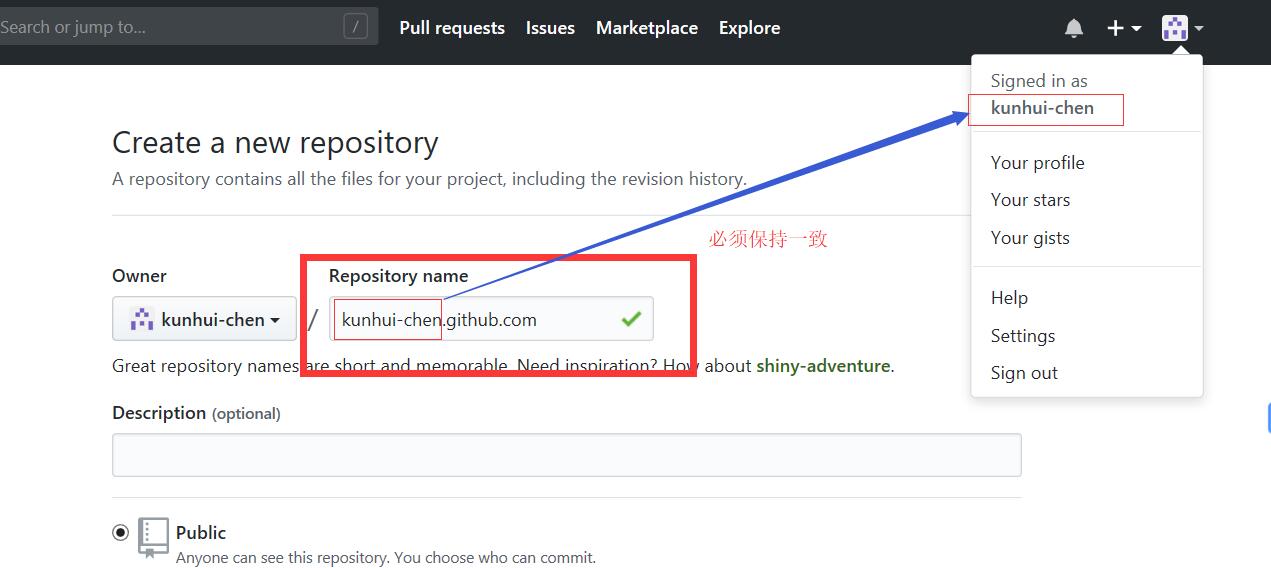Expand the Owner kunhui-chen dropdown
The image size is (1271, 568).
(x=205, y=320)
